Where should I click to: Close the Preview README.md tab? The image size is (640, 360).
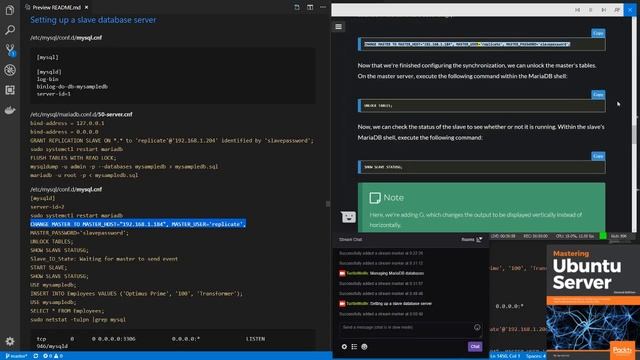coord(87,7)
